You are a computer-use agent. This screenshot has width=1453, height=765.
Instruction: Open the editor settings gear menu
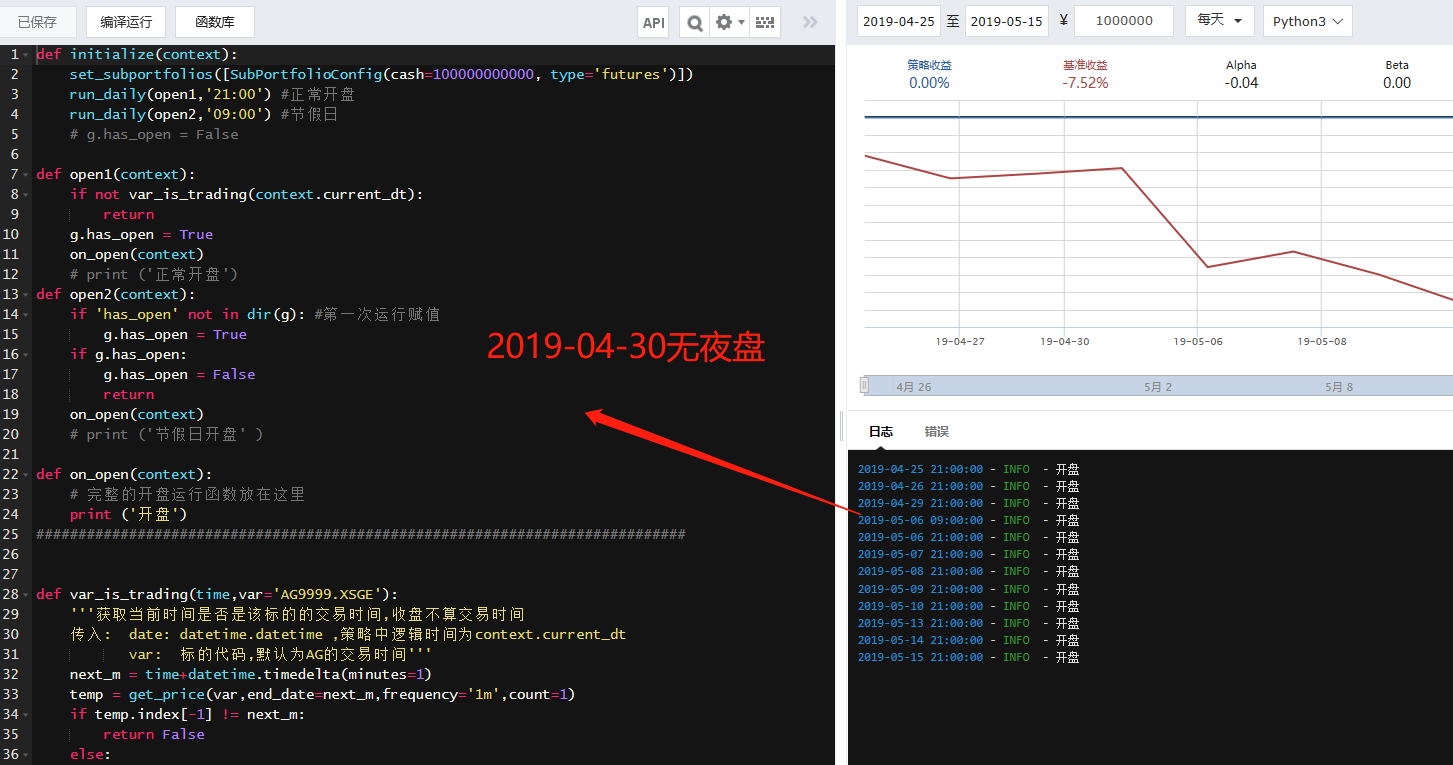[728, 22]
